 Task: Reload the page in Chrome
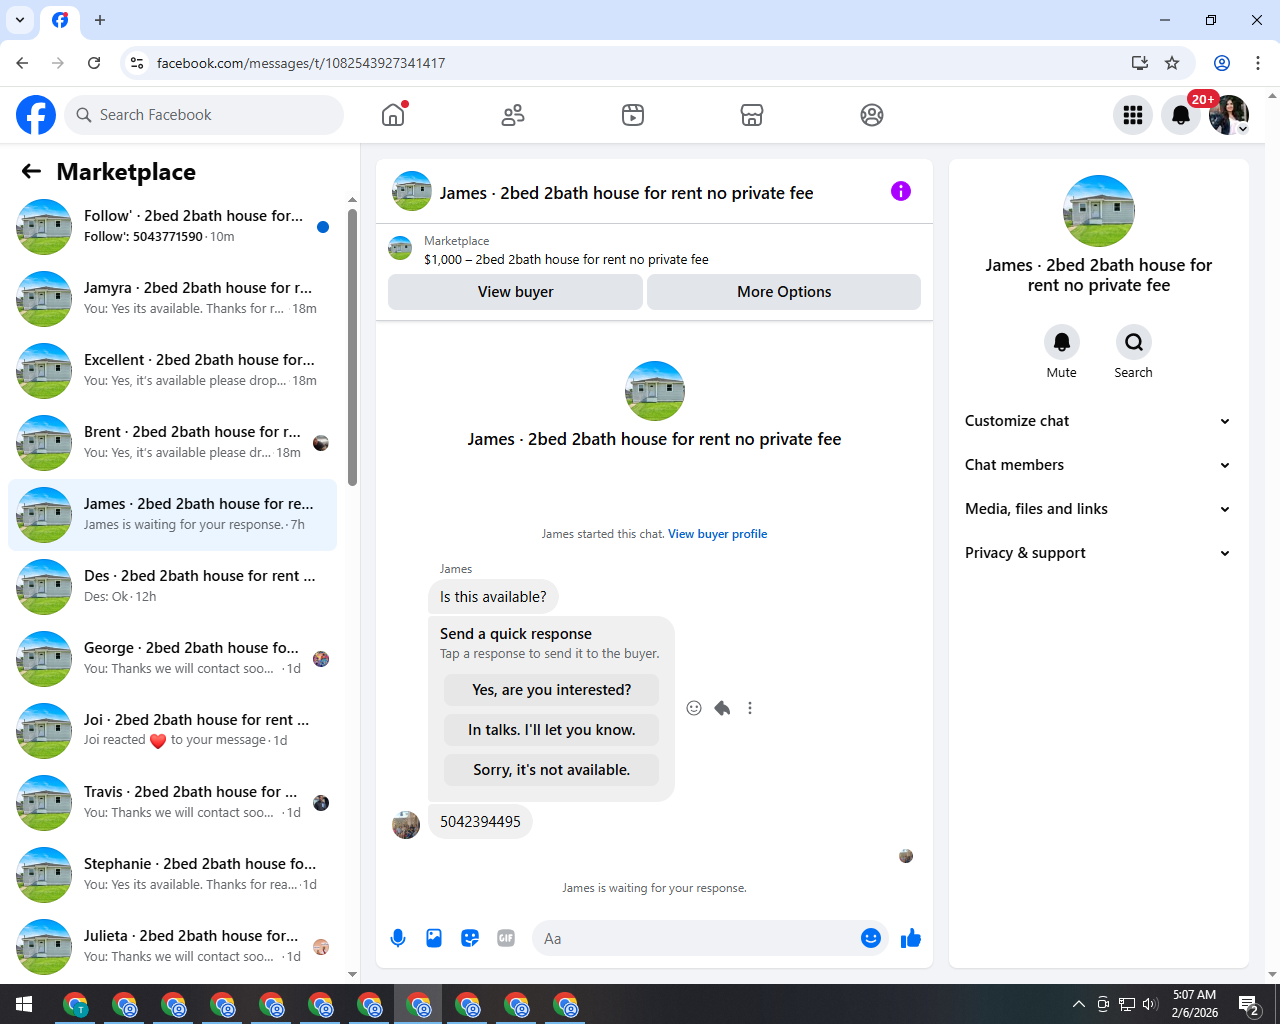[94, 63]
